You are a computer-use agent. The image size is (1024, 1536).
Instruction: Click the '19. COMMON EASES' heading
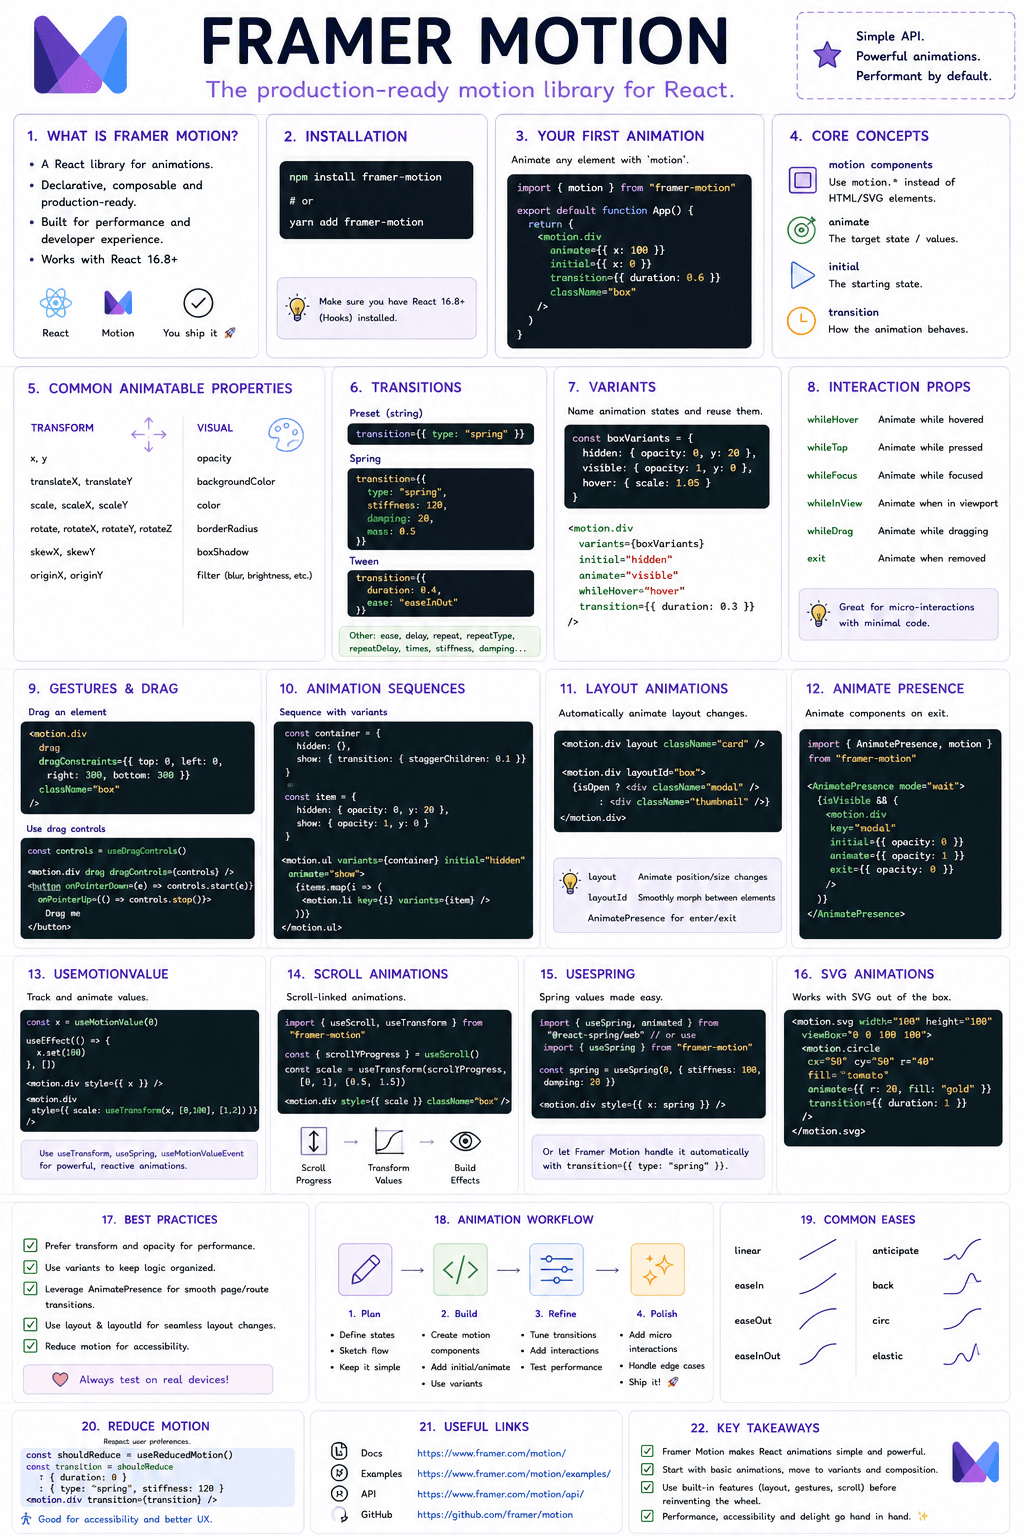[x=858, y=1220]
